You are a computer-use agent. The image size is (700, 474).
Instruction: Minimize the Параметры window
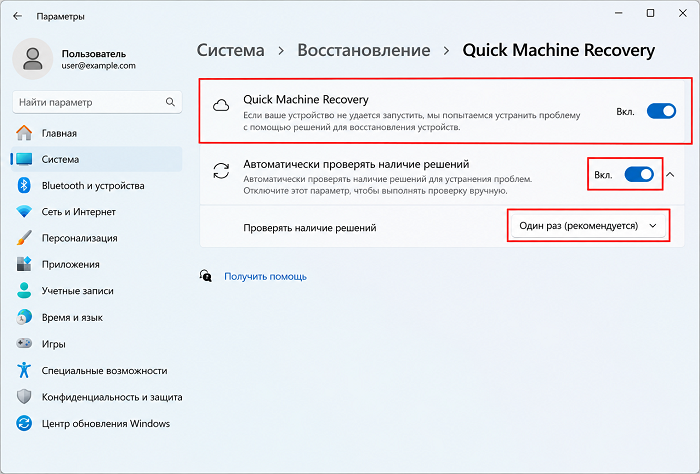tap(618, 13)
